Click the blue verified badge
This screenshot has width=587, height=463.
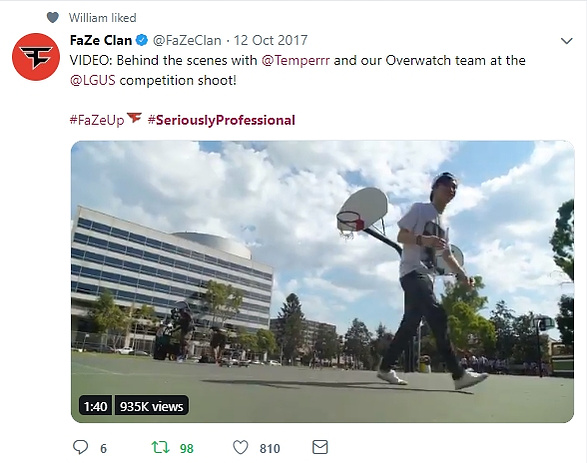pyautogui.click(x=142, y=40)
